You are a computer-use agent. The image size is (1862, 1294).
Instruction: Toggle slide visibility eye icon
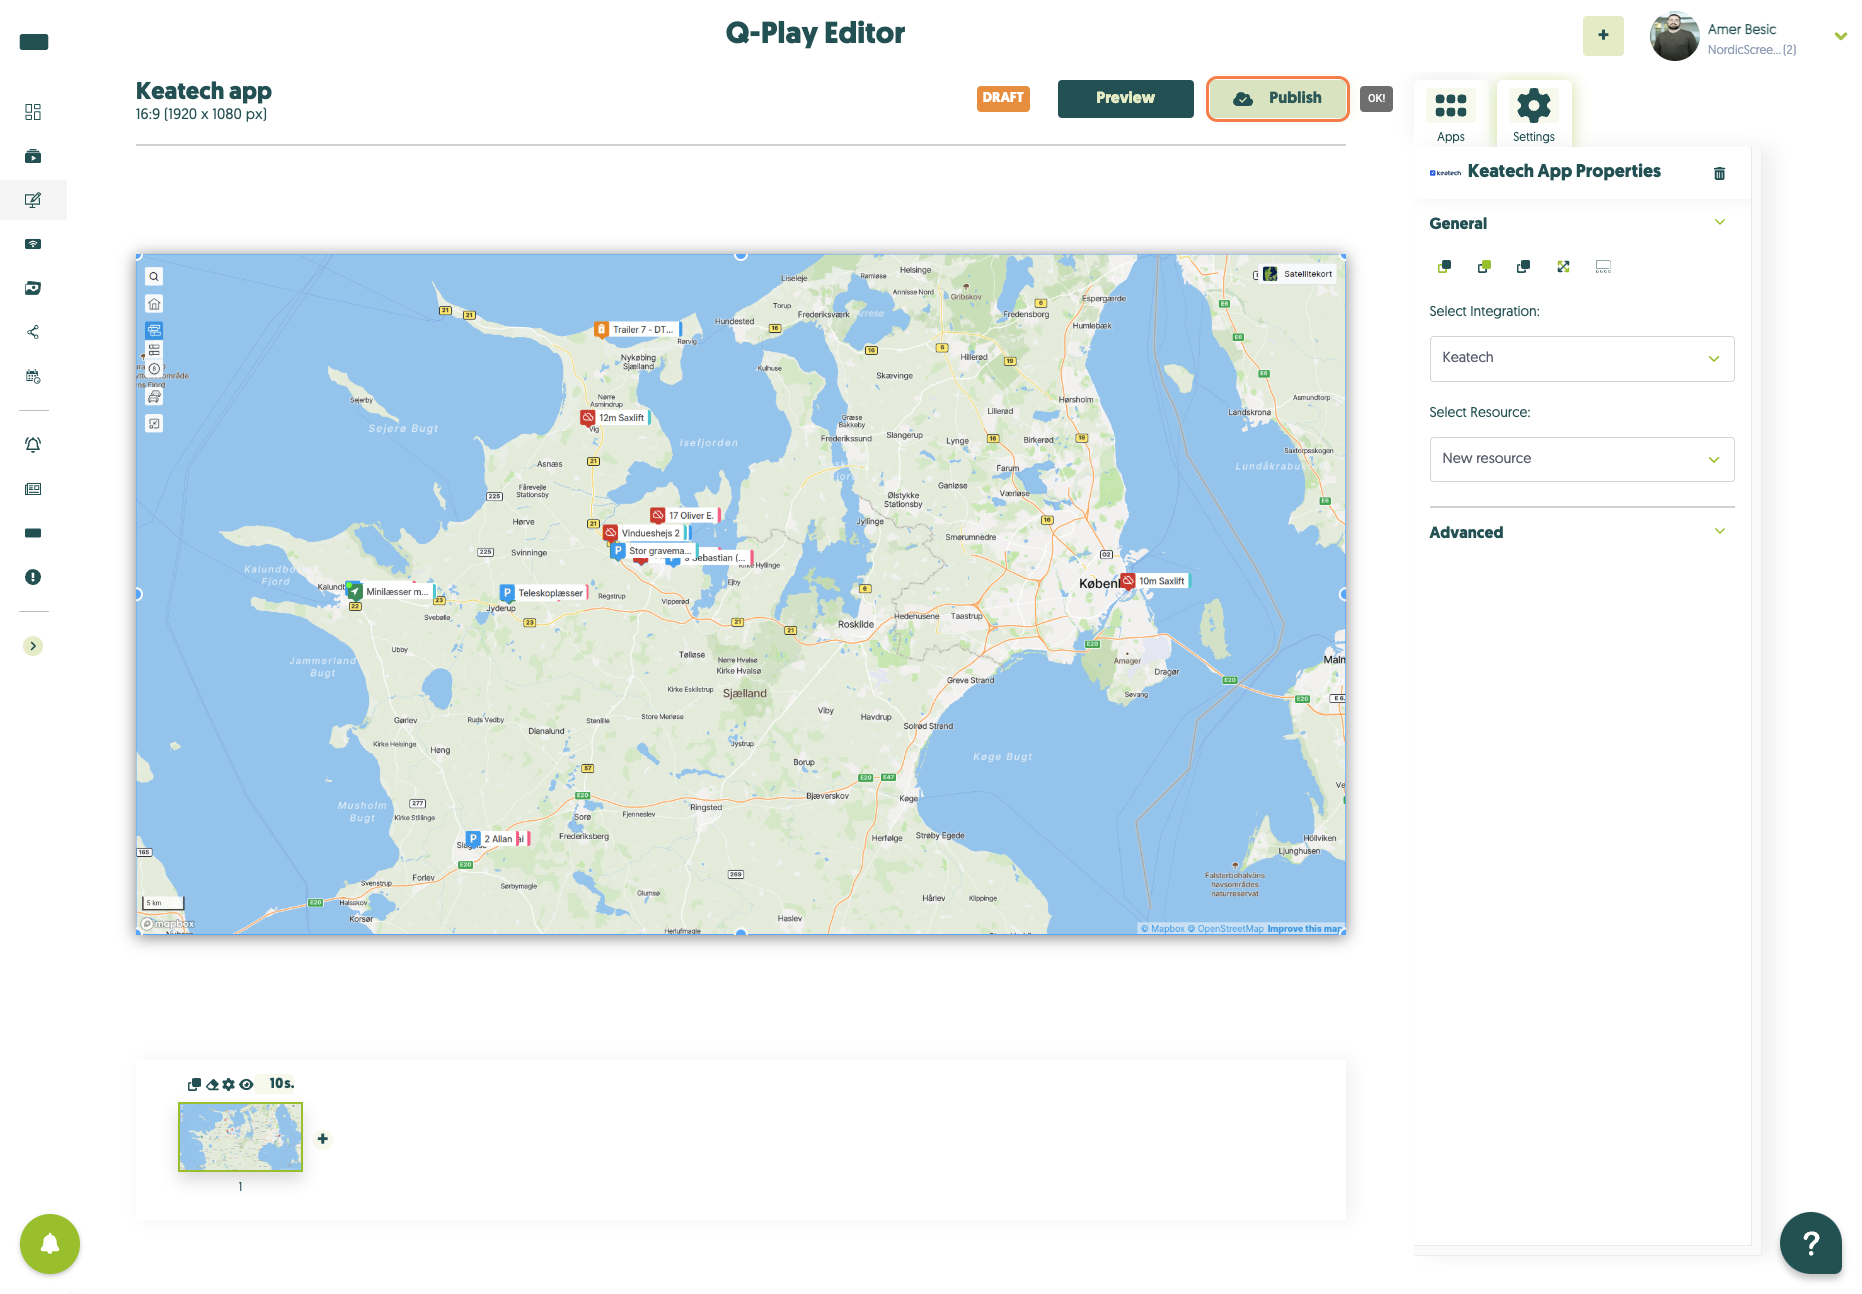coord(246,1085)
